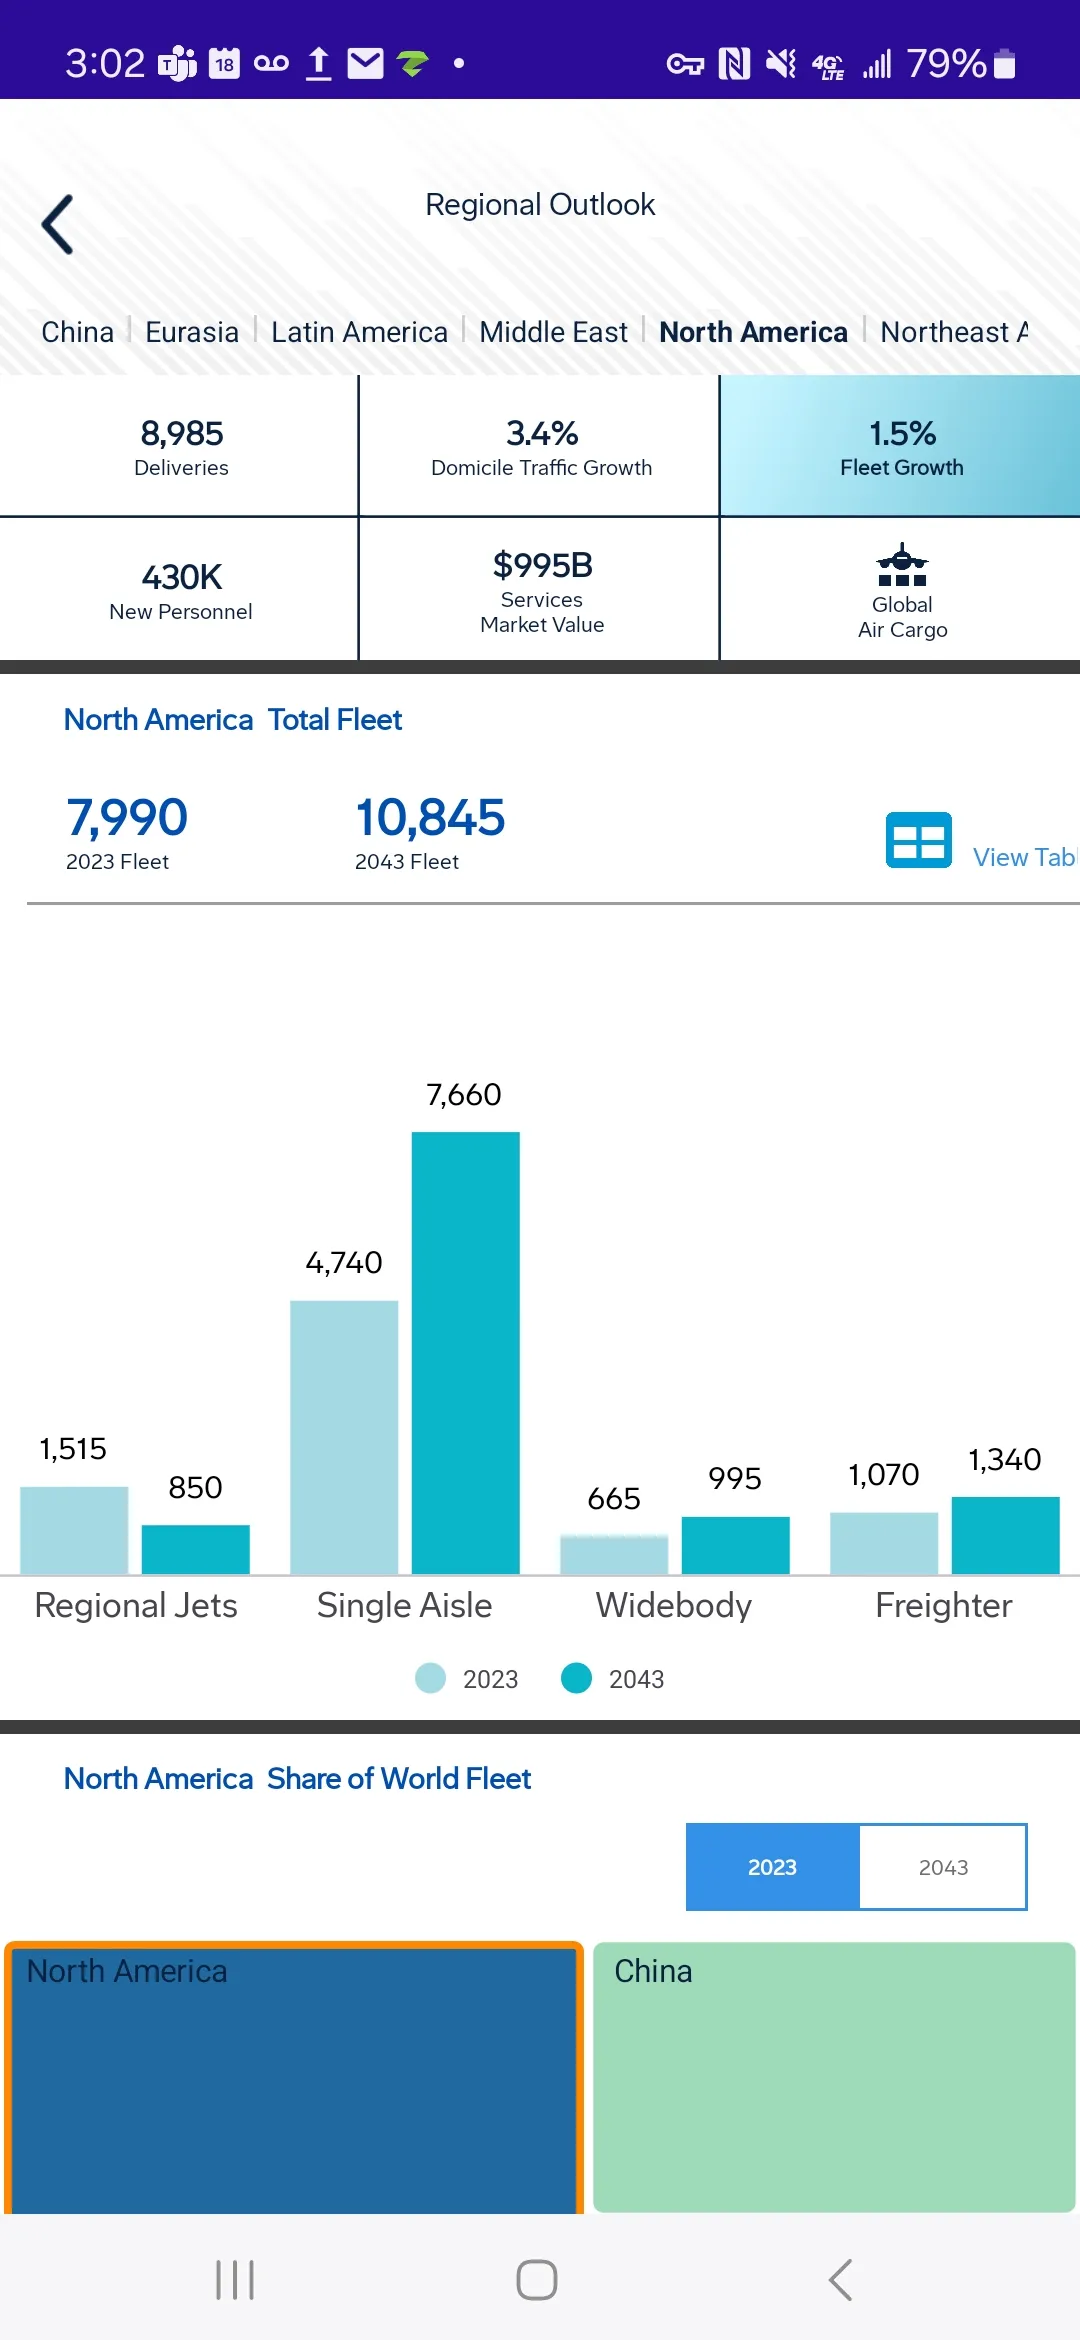Tap the Teams notification icon in status bar
This screenshot has height=2340, width=1080.
177,64
